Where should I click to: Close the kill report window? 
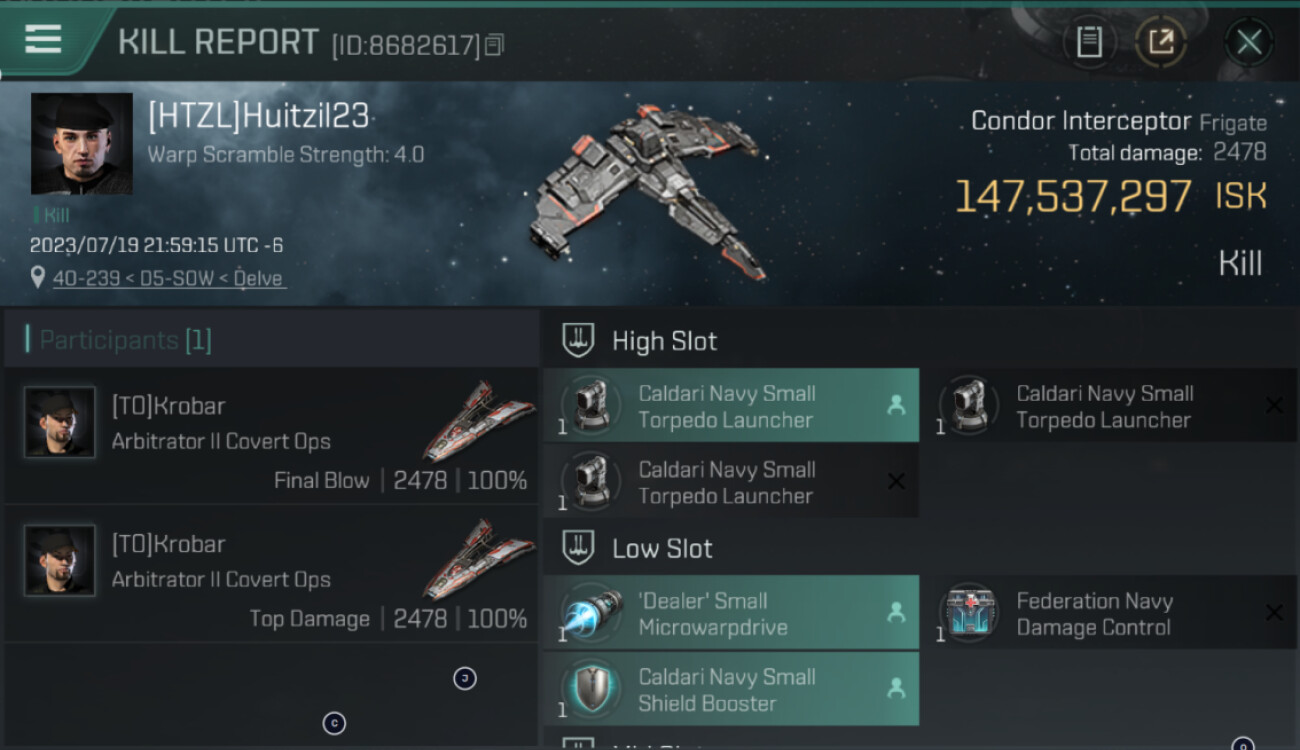coord(1248,42)
